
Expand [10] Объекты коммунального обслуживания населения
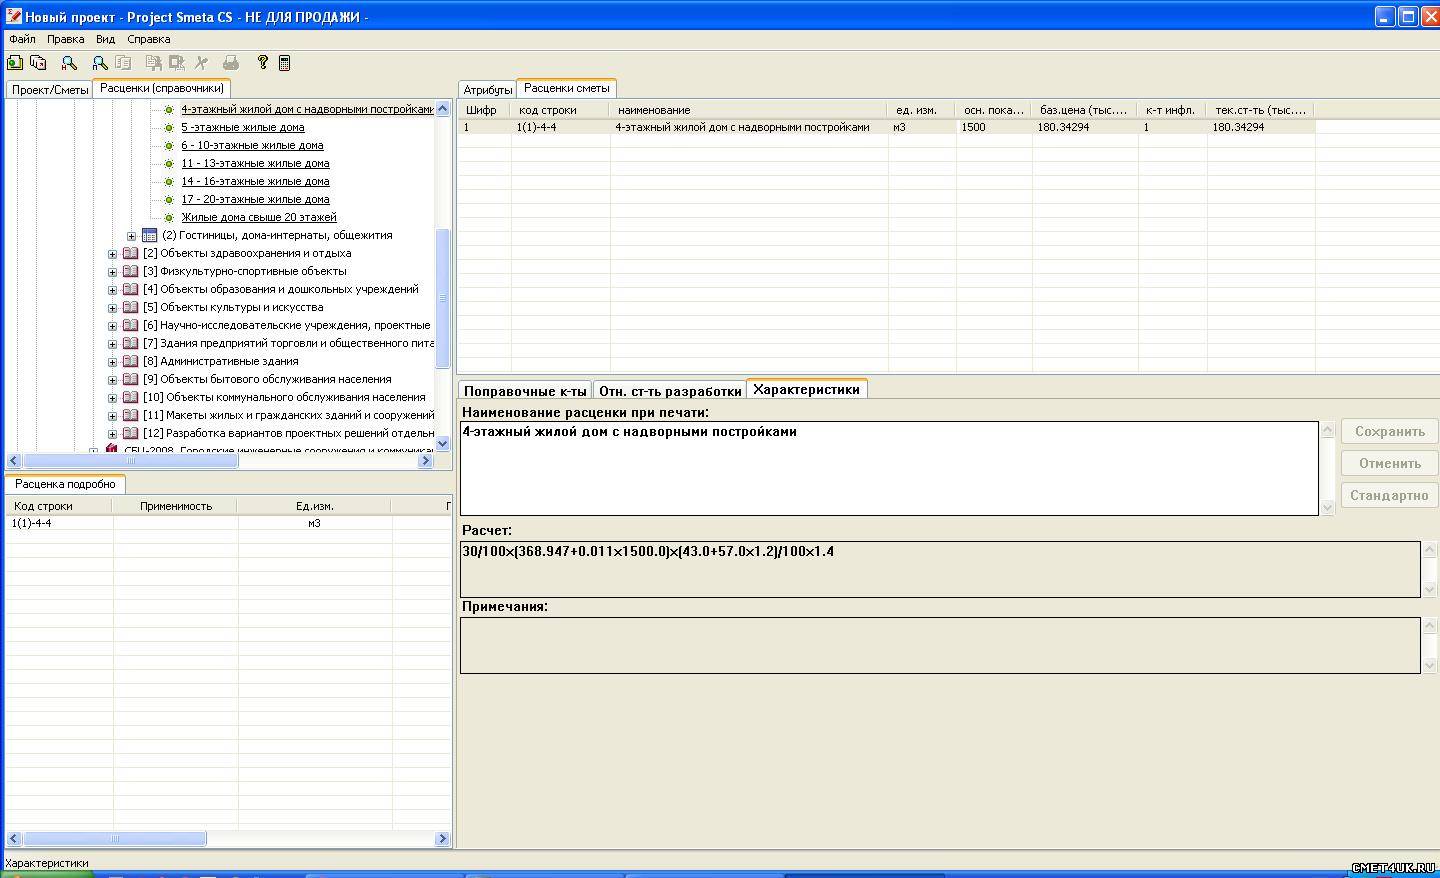tap(112, 398)
